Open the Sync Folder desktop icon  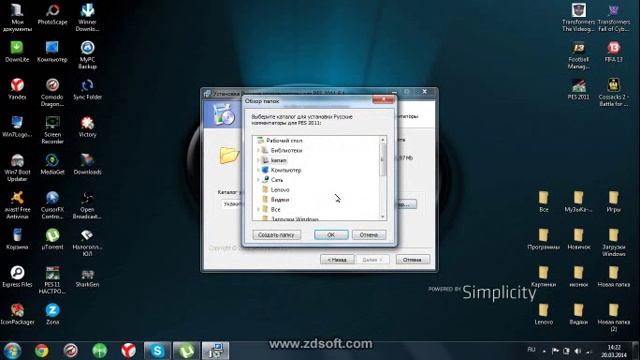(x=87, y=89)
